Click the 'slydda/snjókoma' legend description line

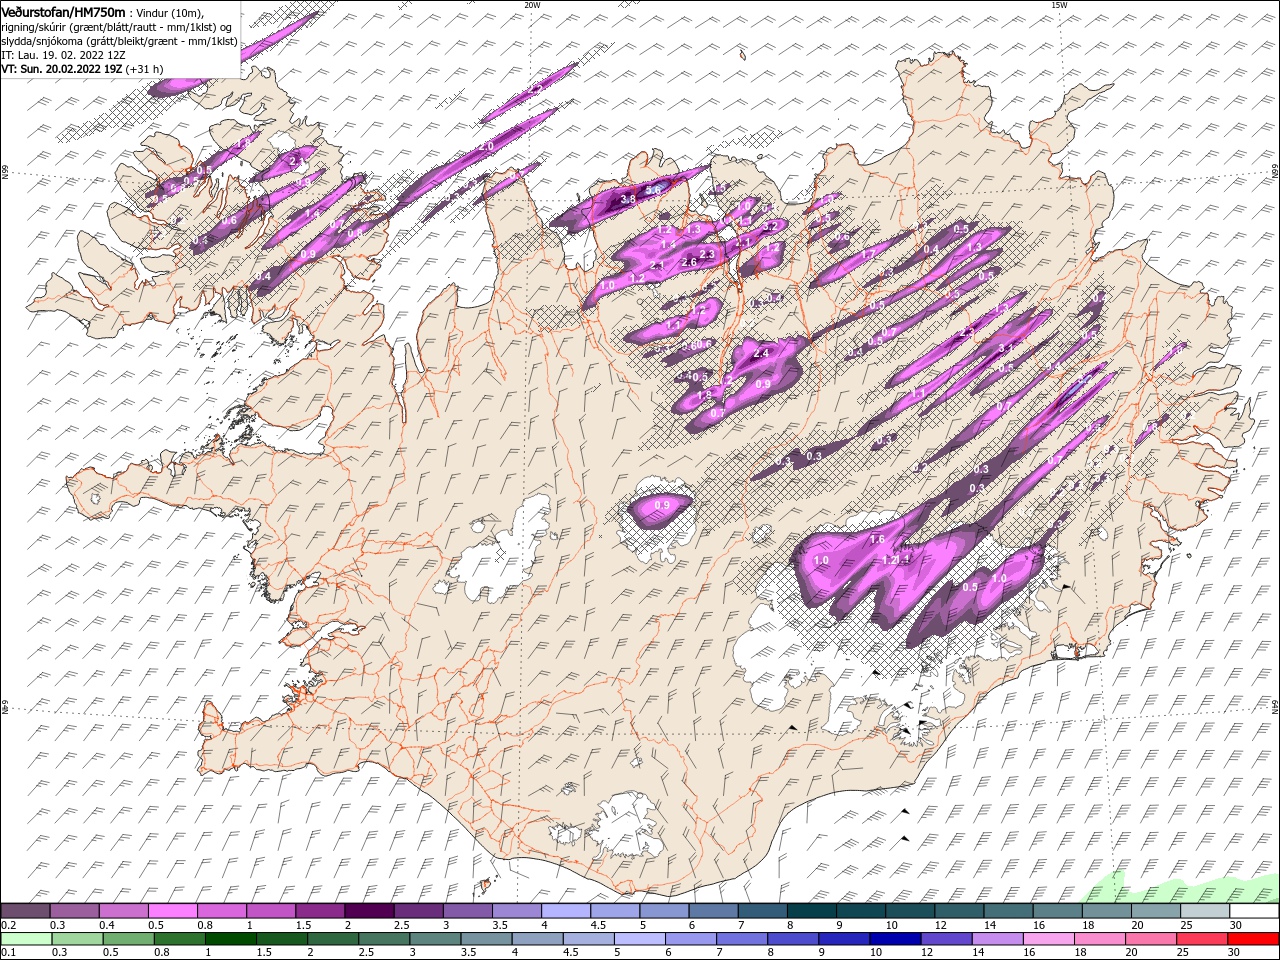tap(118, 41)
